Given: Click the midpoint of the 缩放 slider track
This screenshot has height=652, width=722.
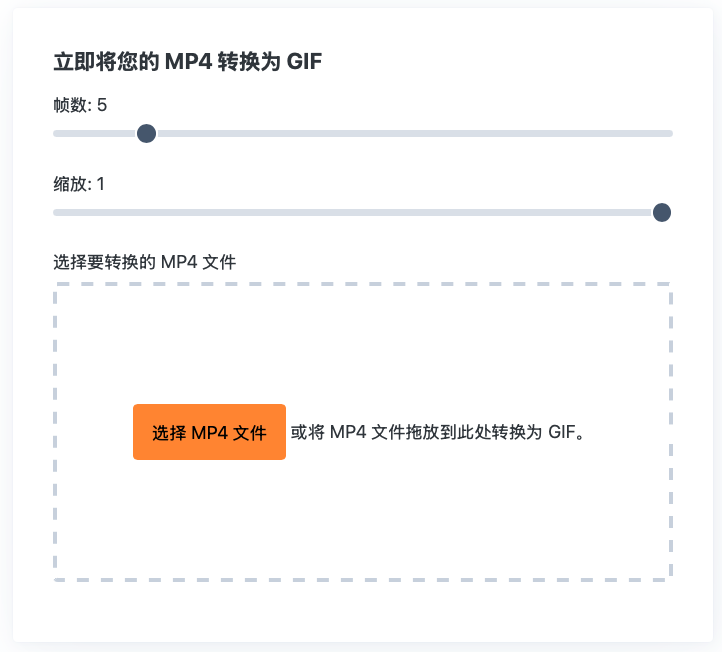Looking at the screenshot, I should 362,212.
